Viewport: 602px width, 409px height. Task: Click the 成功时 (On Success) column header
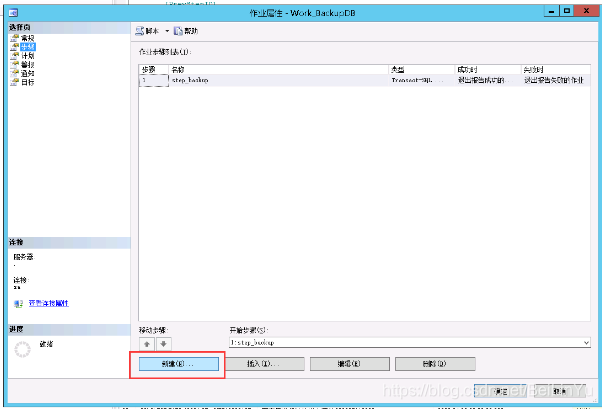click(x=488, y=70)
